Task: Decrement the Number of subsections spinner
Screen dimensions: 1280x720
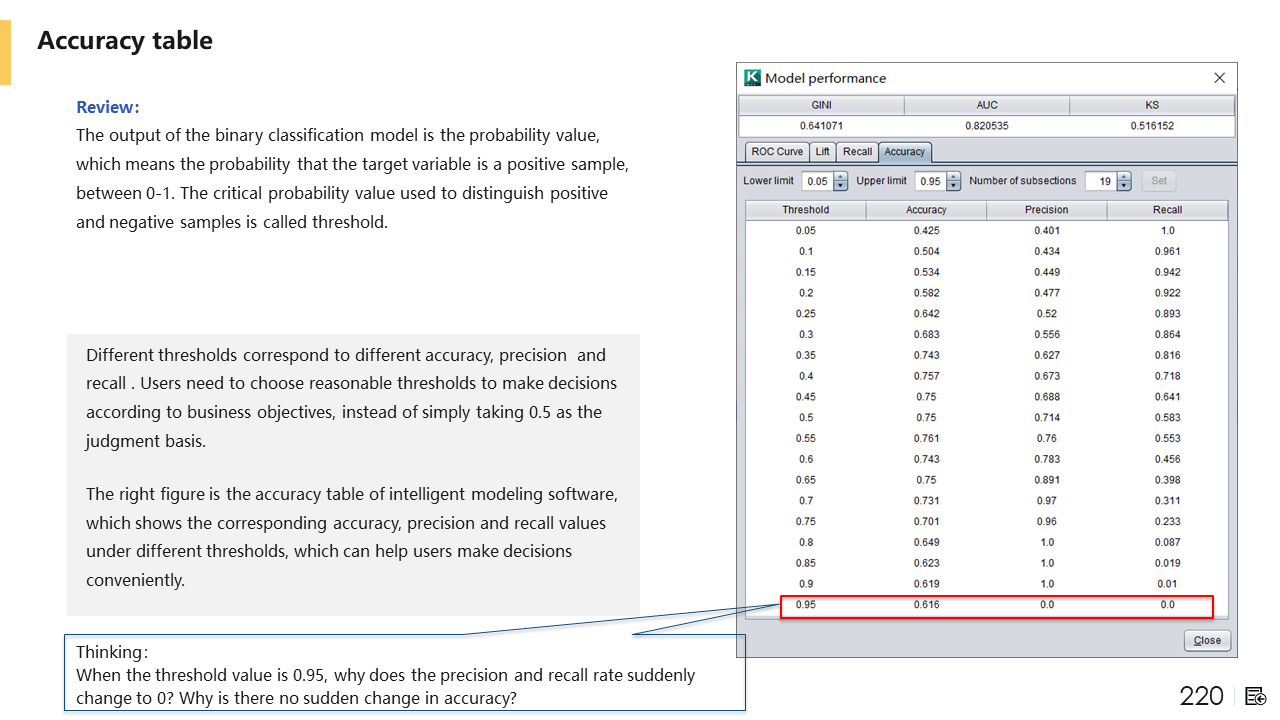Action: (x=1124, y=186)
